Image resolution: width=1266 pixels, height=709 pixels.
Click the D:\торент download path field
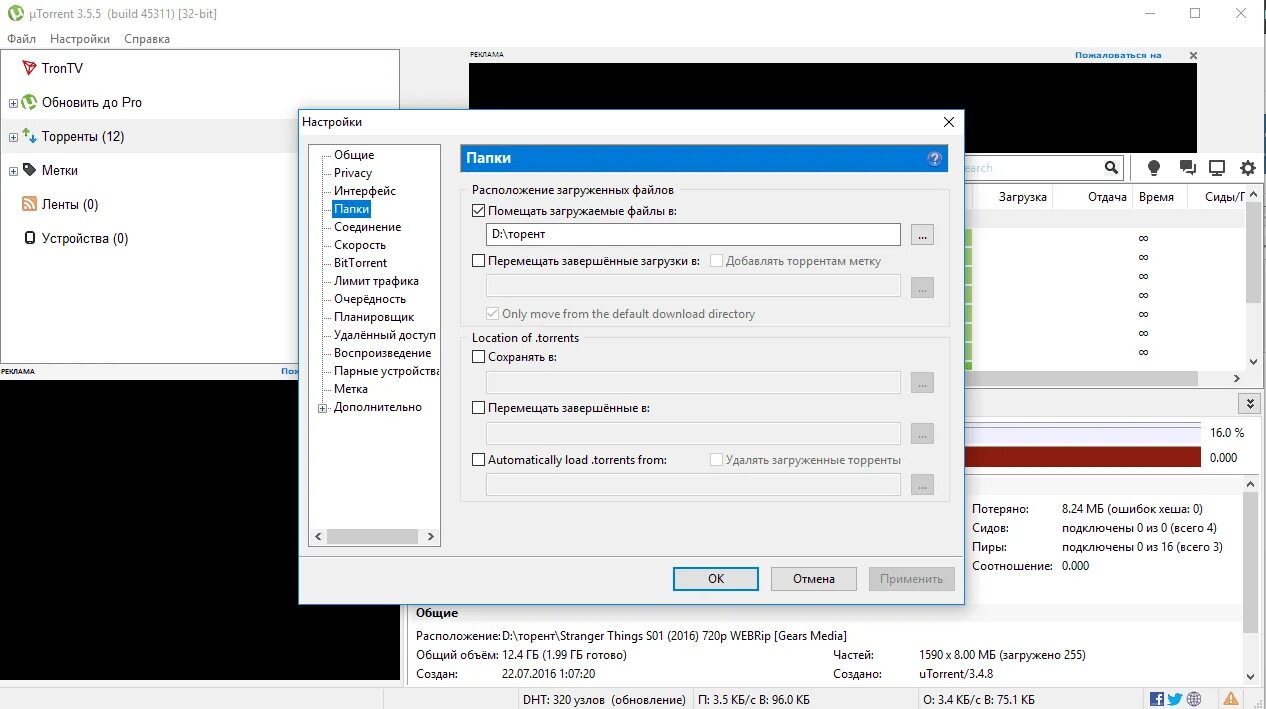(693, 234)
